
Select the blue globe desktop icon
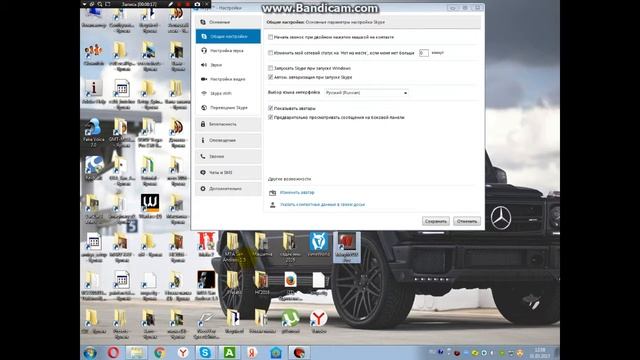[93, 168]
